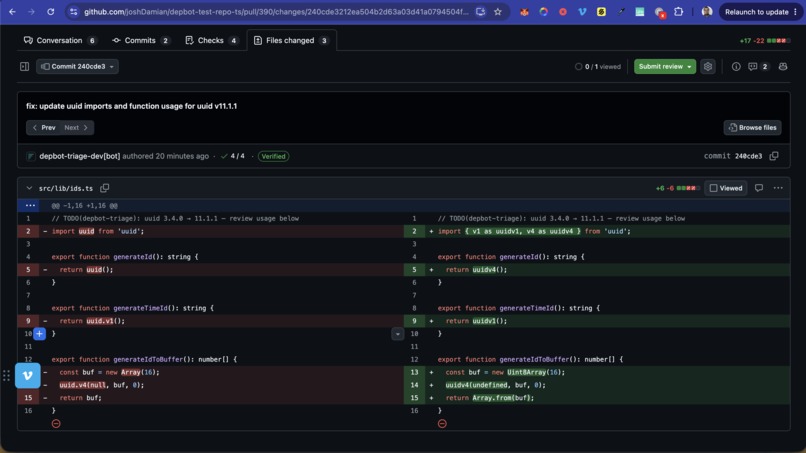The image size is (806, 453).
Task: Open the Copilot icon in toolbar
Action: [x=783, y=66]
